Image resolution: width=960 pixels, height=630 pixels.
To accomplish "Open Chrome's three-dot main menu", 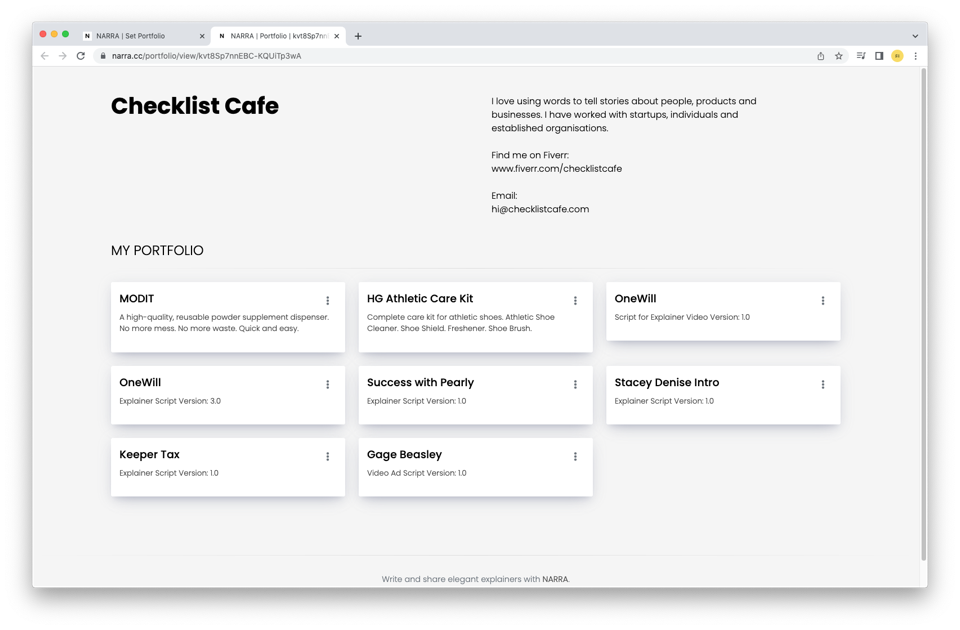I will 915,56.
